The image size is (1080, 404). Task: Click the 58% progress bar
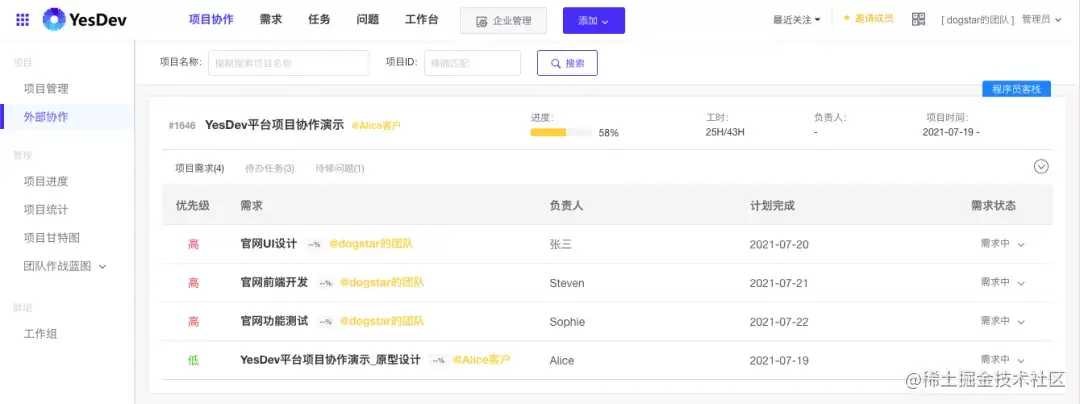click(561, 132)
